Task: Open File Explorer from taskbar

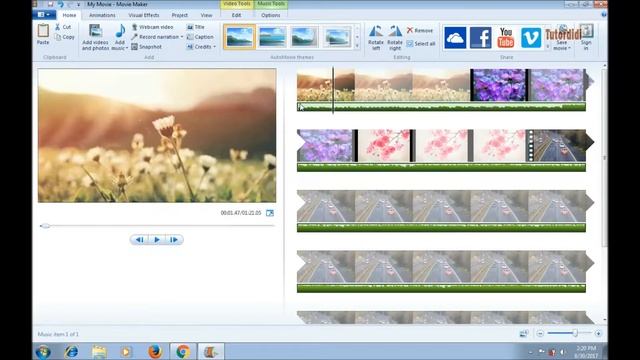Action: click(99, 351)
